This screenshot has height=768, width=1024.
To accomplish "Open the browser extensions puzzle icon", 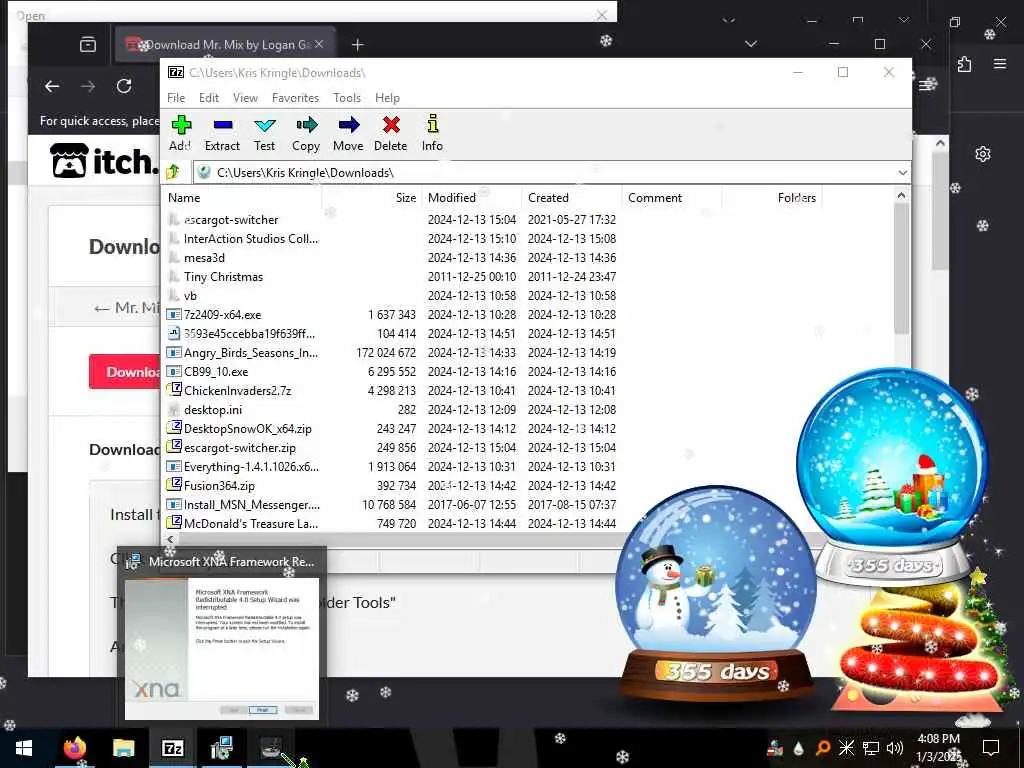I will point(965,64).
